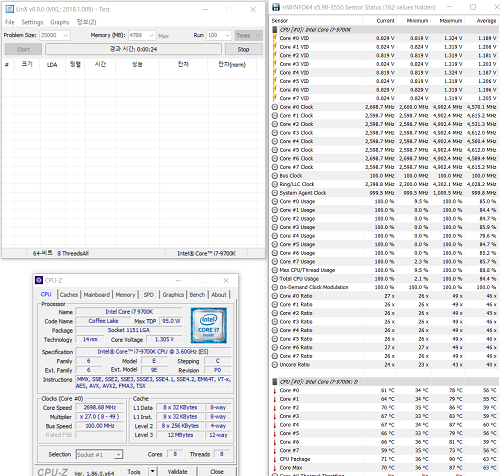The image size is (500, 476).
Task: Open the Graphs menu in LinX
Action: pyautogui.click(x=60, y=22)
